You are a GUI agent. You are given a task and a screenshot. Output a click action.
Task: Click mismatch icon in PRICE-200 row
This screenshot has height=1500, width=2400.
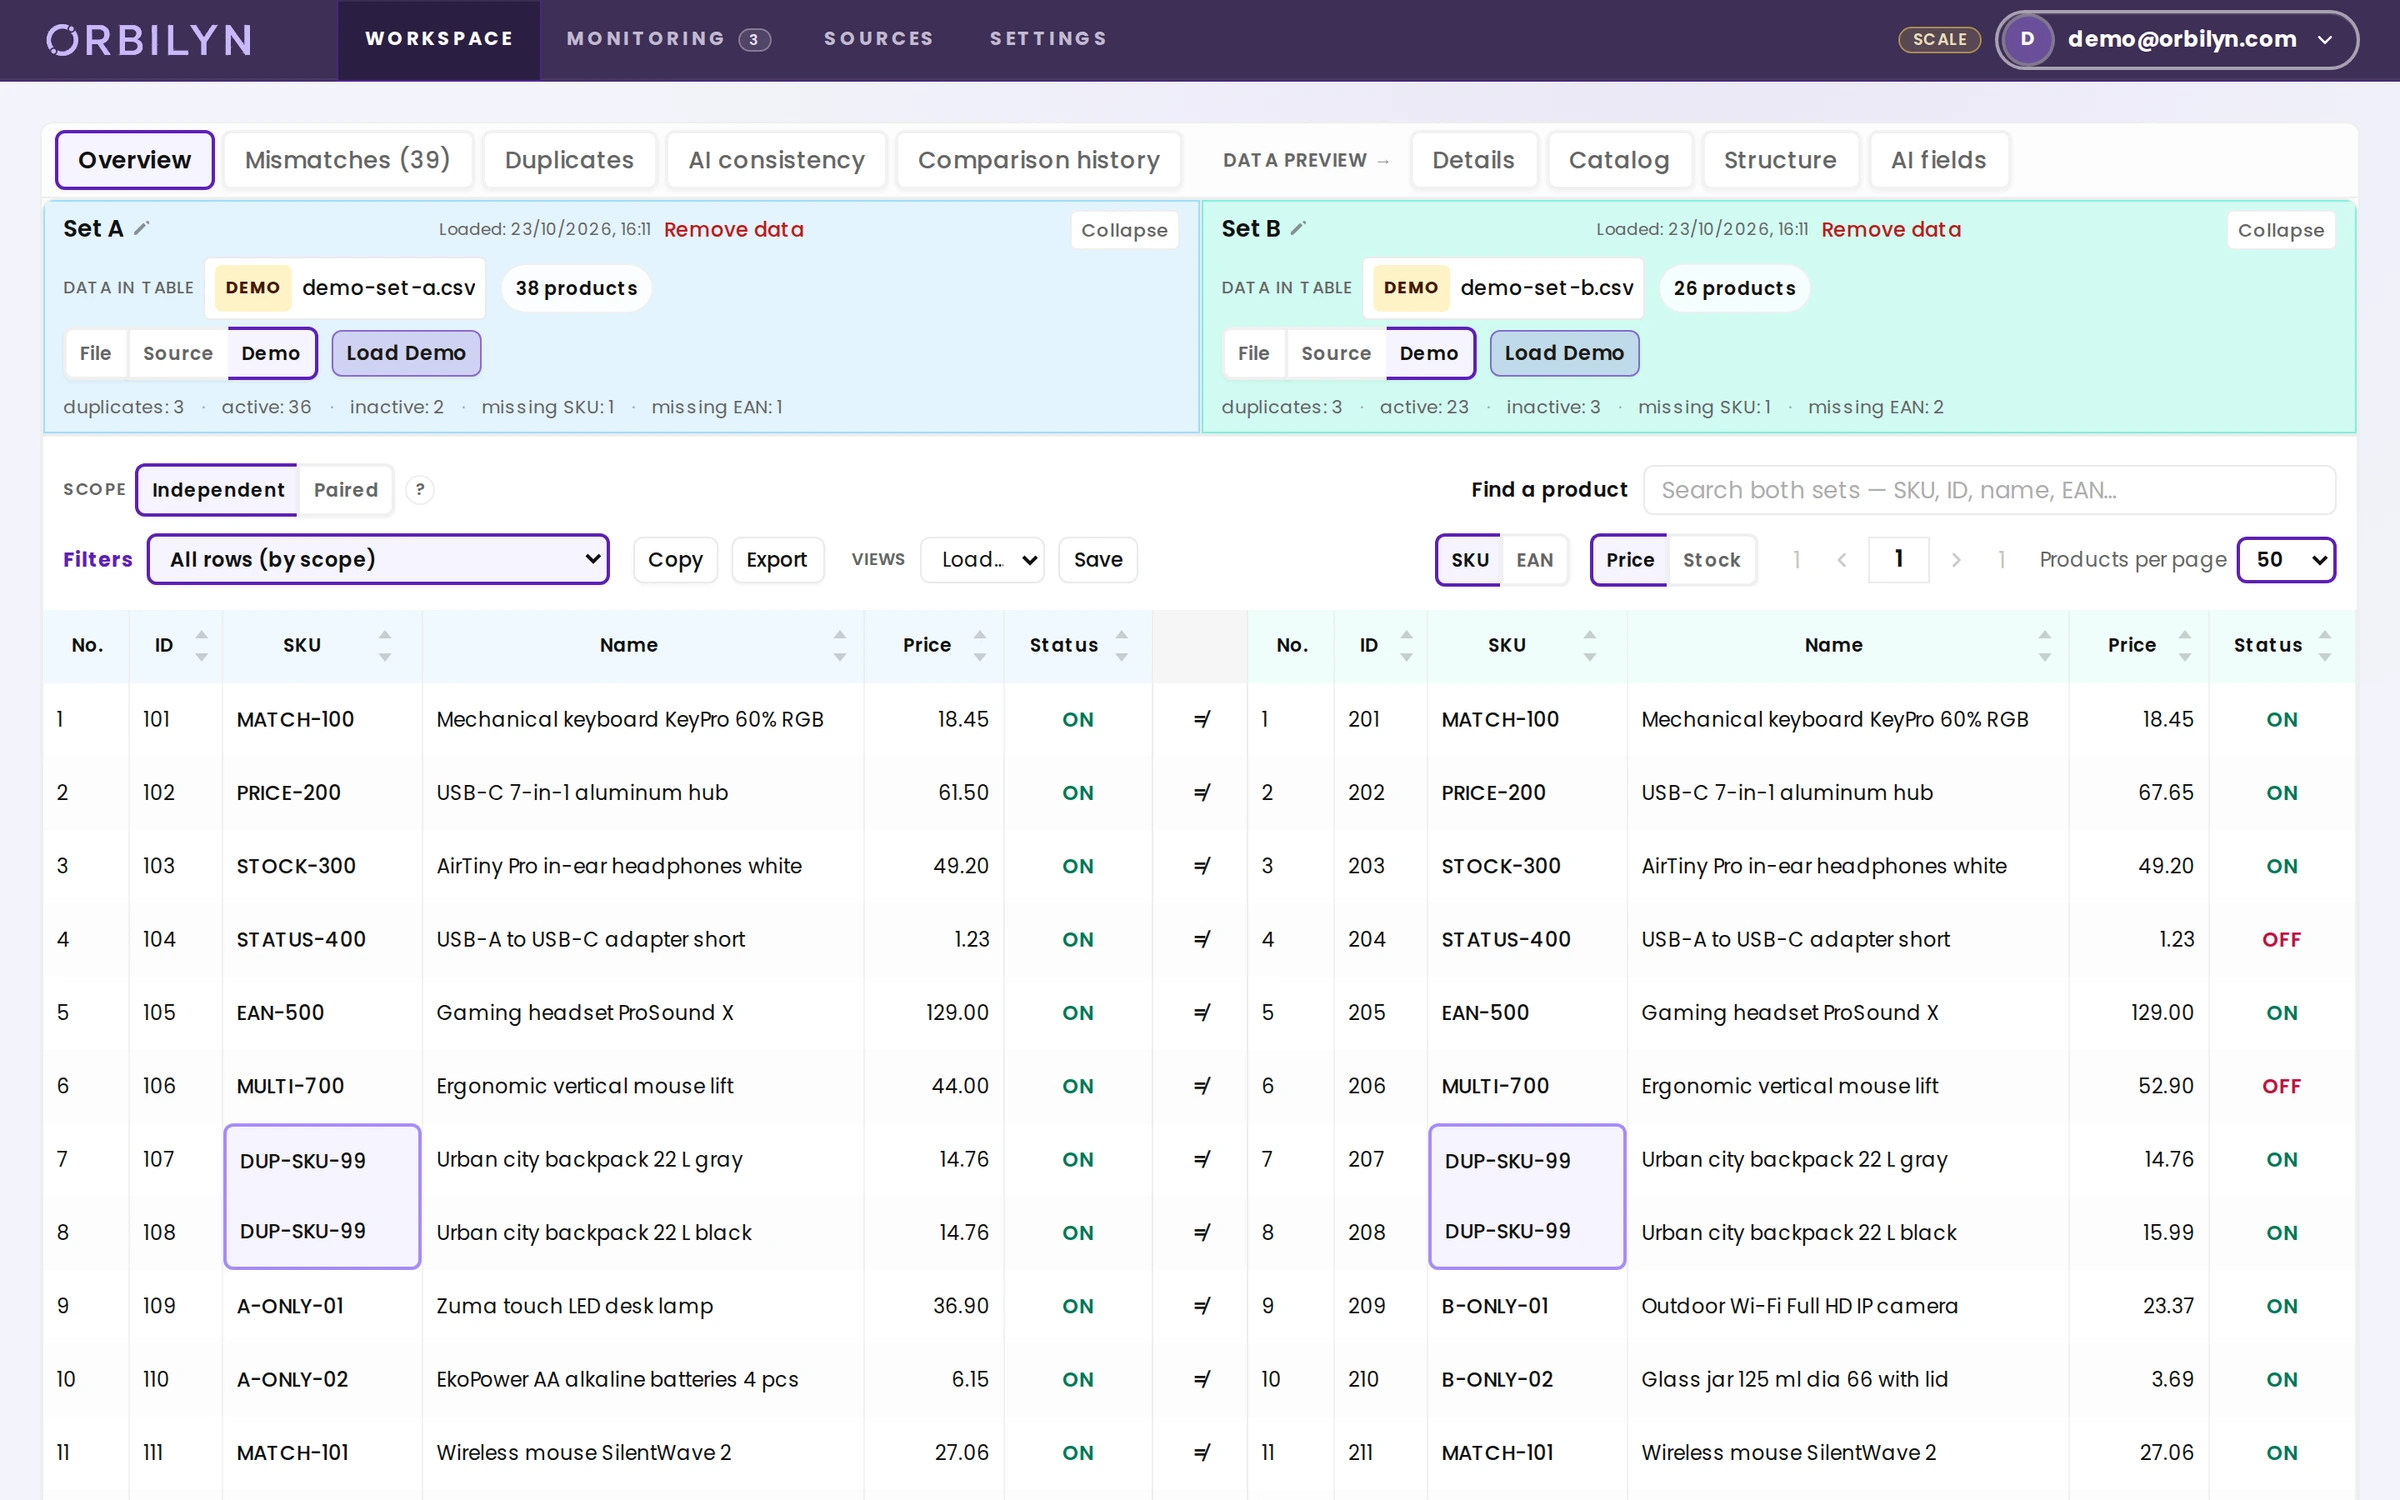pyautogui.click(x=1202, y=793)
